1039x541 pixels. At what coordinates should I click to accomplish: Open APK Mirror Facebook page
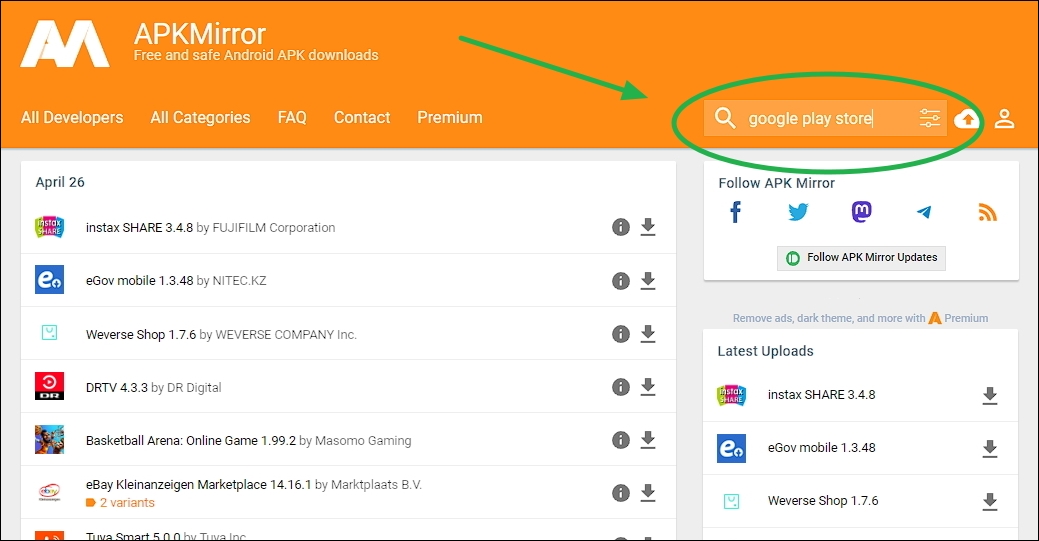736,212
